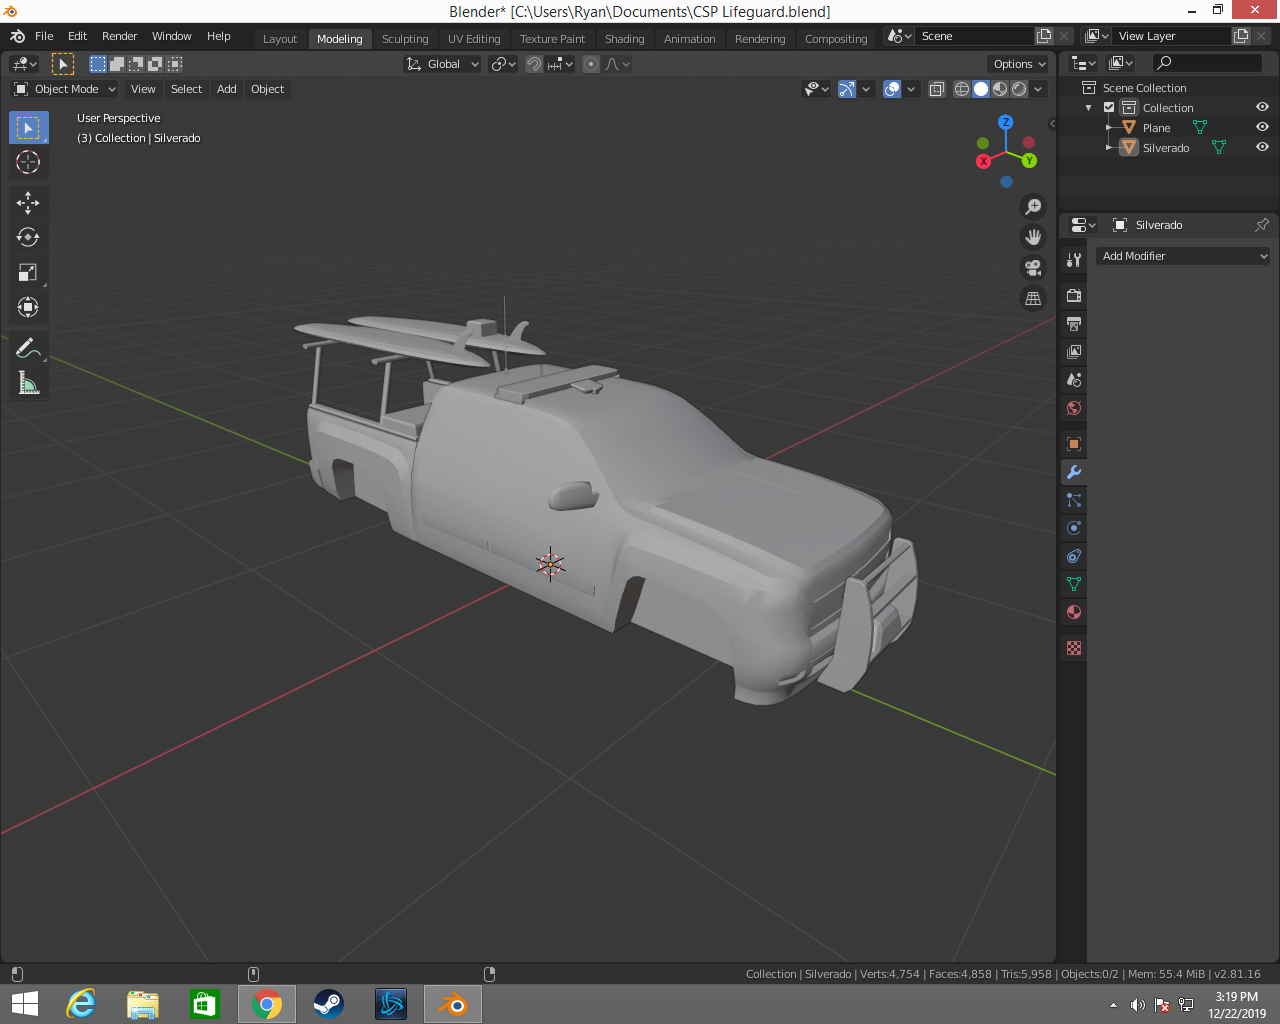Open Render properties tab
This screenshot has width=1280, height=1024.
tap(1074, 296)
